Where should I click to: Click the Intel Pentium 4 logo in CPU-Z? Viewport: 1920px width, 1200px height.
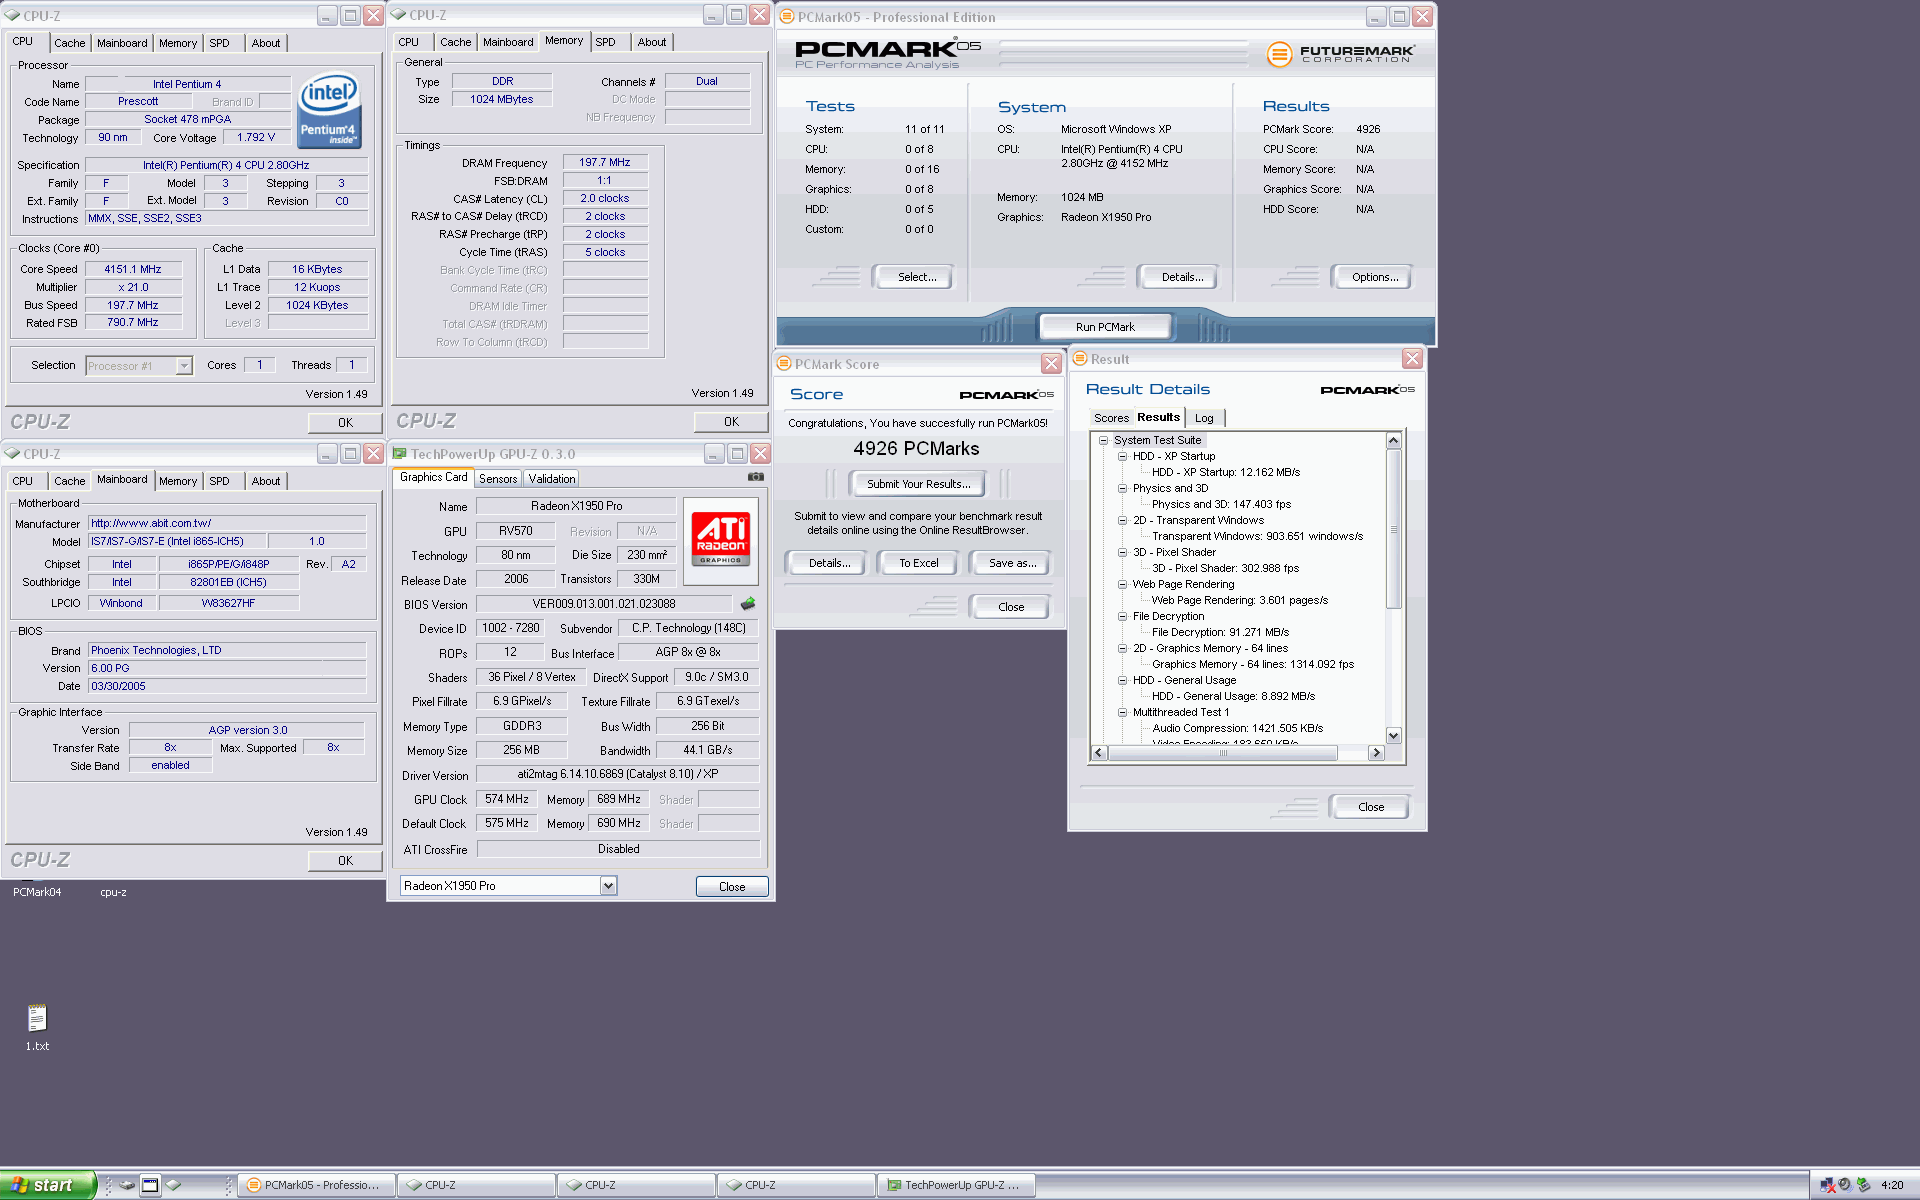click(x=329, y=111)
